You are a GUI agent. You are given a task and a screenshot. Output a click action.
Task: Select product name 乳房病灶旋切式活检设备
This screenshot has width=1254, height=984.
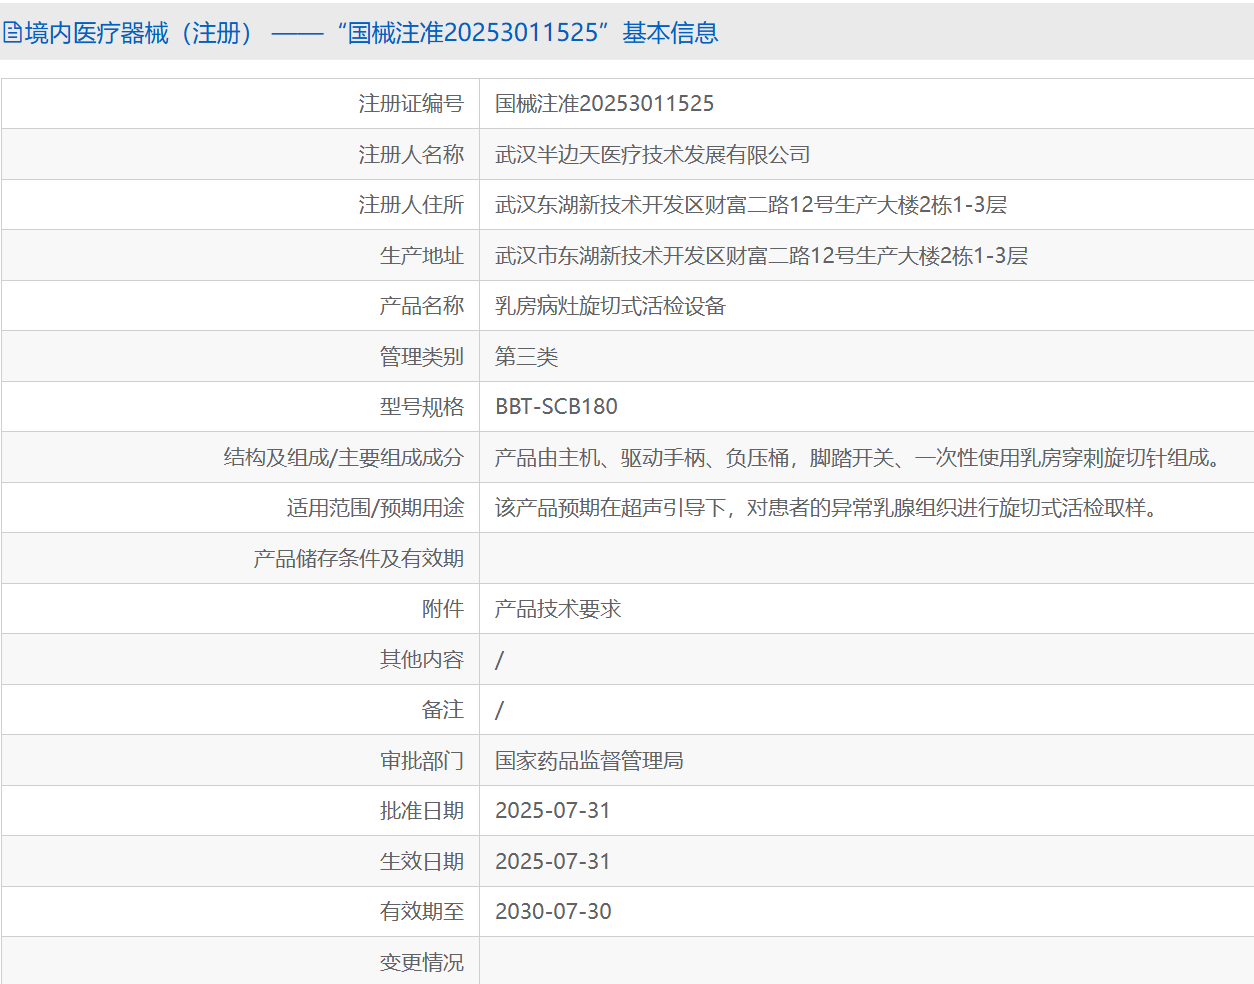tap(610, 306)
